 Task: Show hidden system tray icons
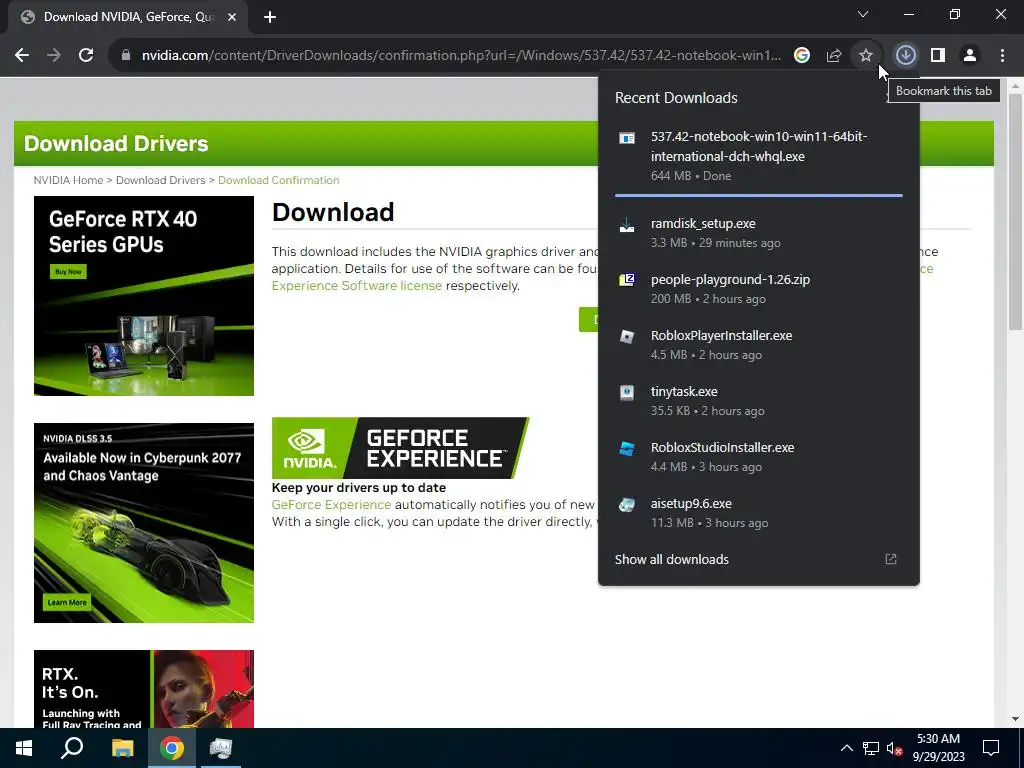pyautogui.click(x=846, y=748)
